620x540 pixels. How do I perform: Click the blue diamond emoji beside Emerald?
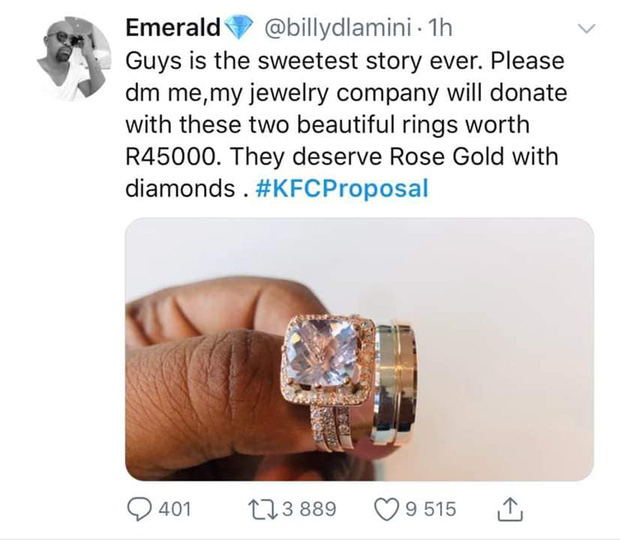point(240,30)
